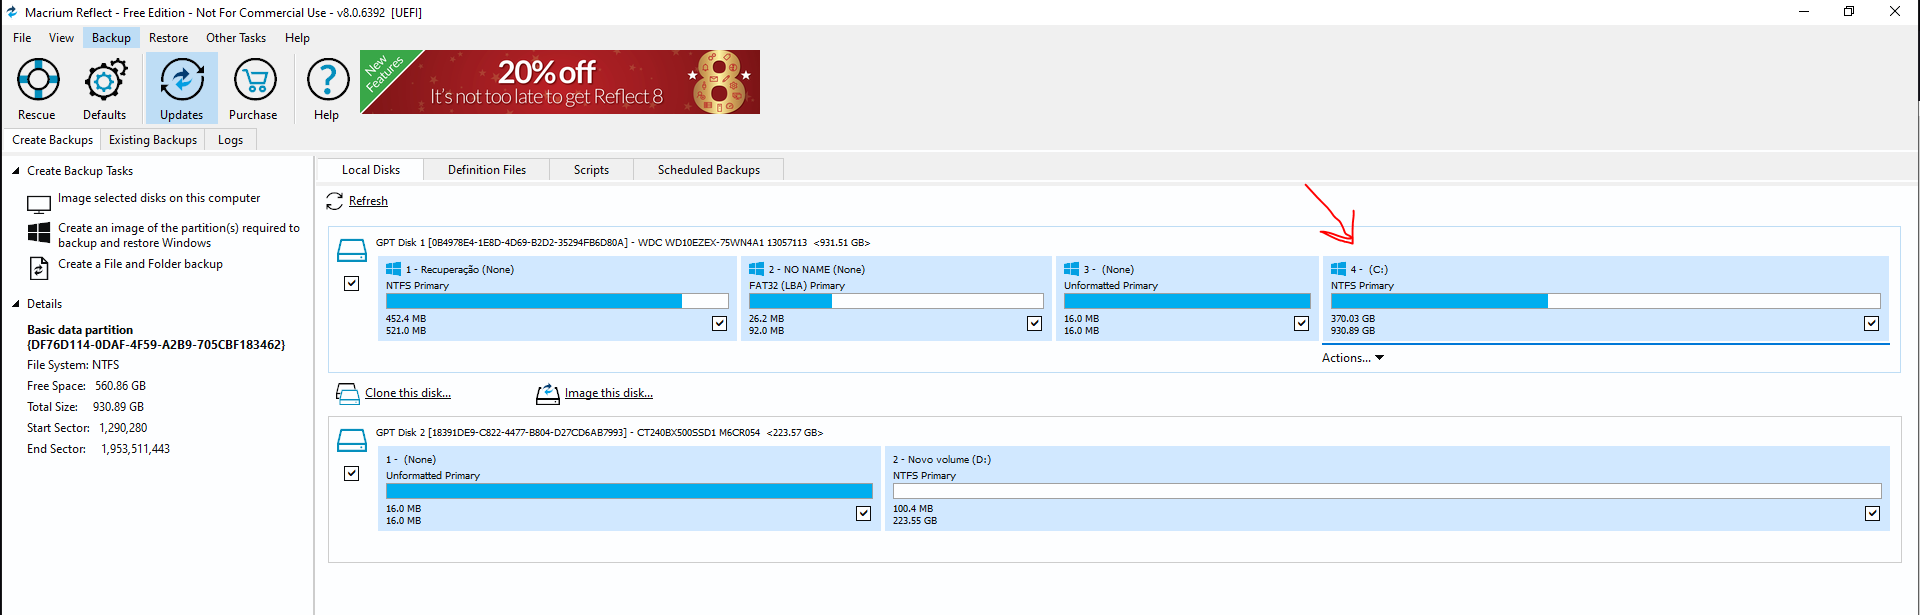1920x615 pixels.
Task: Click the Refresh circular arrow icon
Action: [x=335, y=202]
